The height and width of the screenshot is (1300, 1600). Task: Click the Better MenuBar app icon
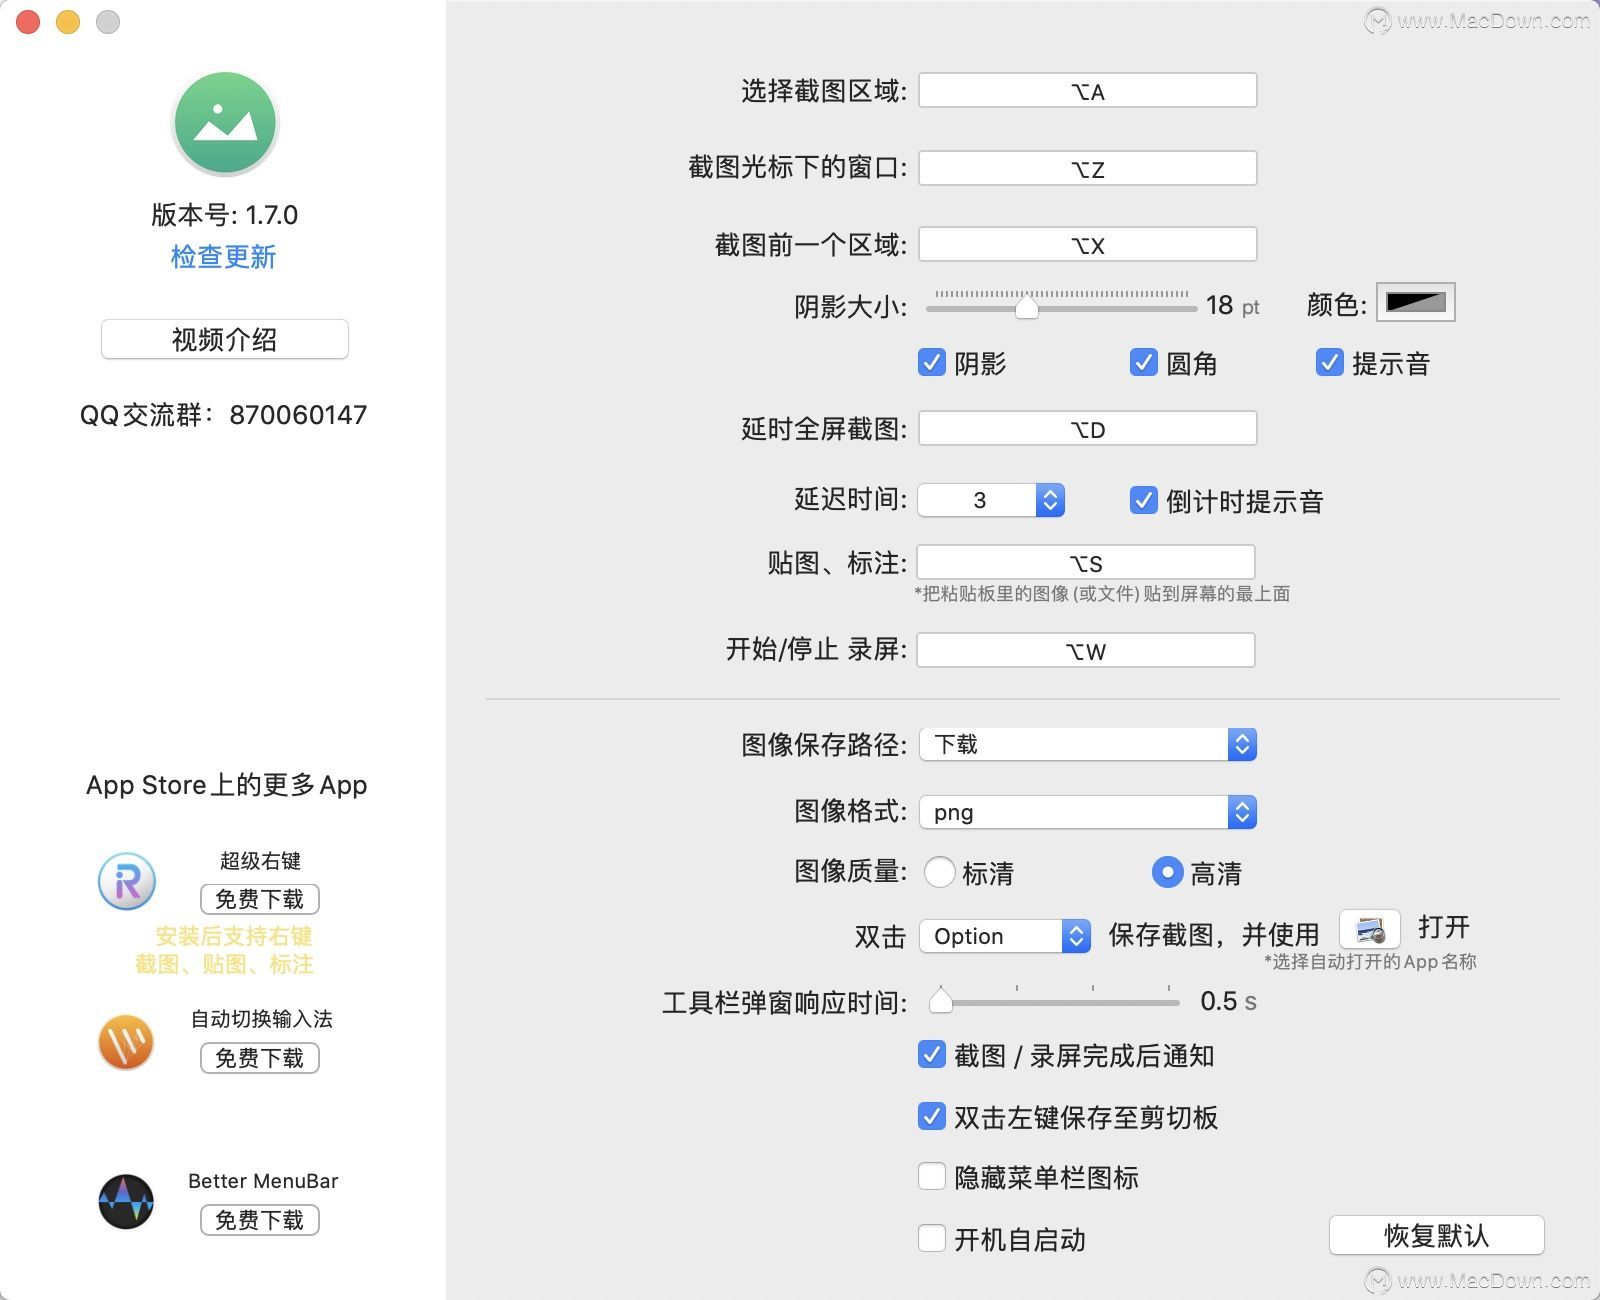(126, 1201)
